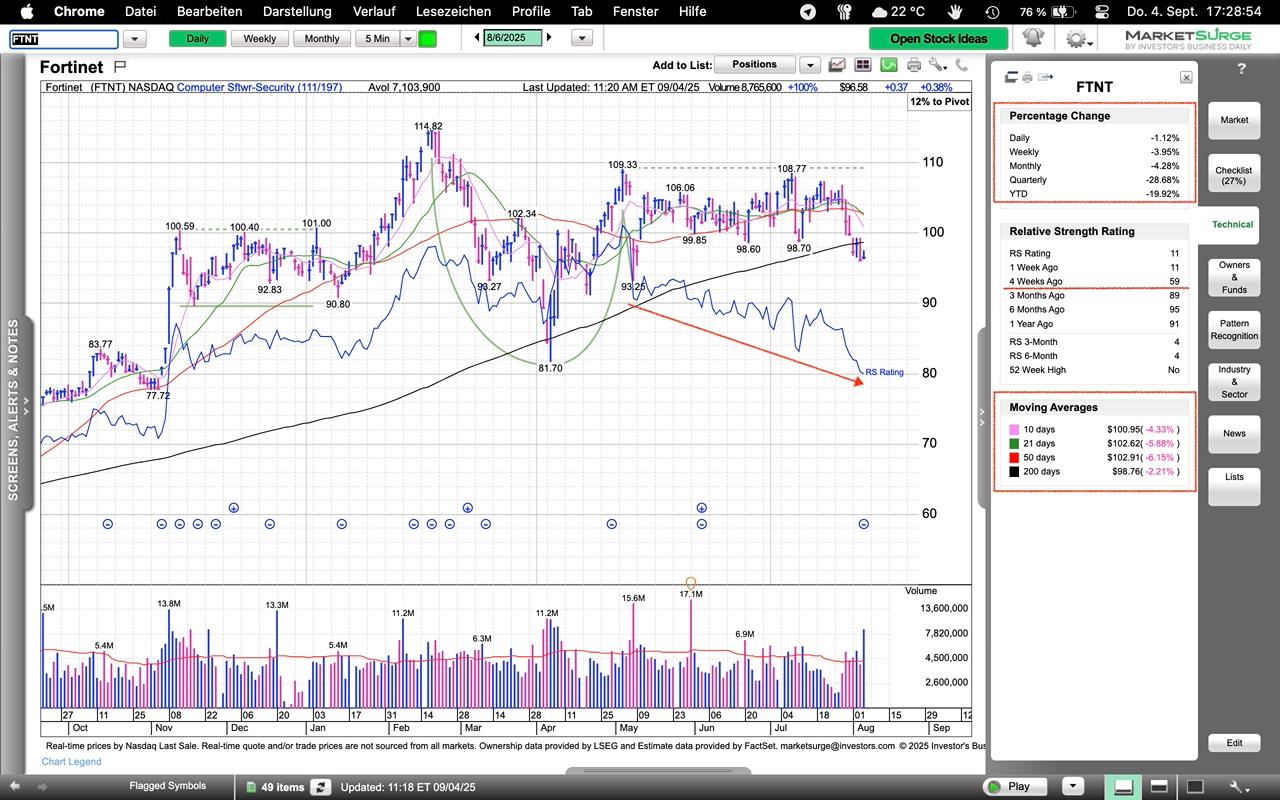1280x800 pixels.
Task: Open the Pattern Recognition side tab
Action: tap(1234, 329)
